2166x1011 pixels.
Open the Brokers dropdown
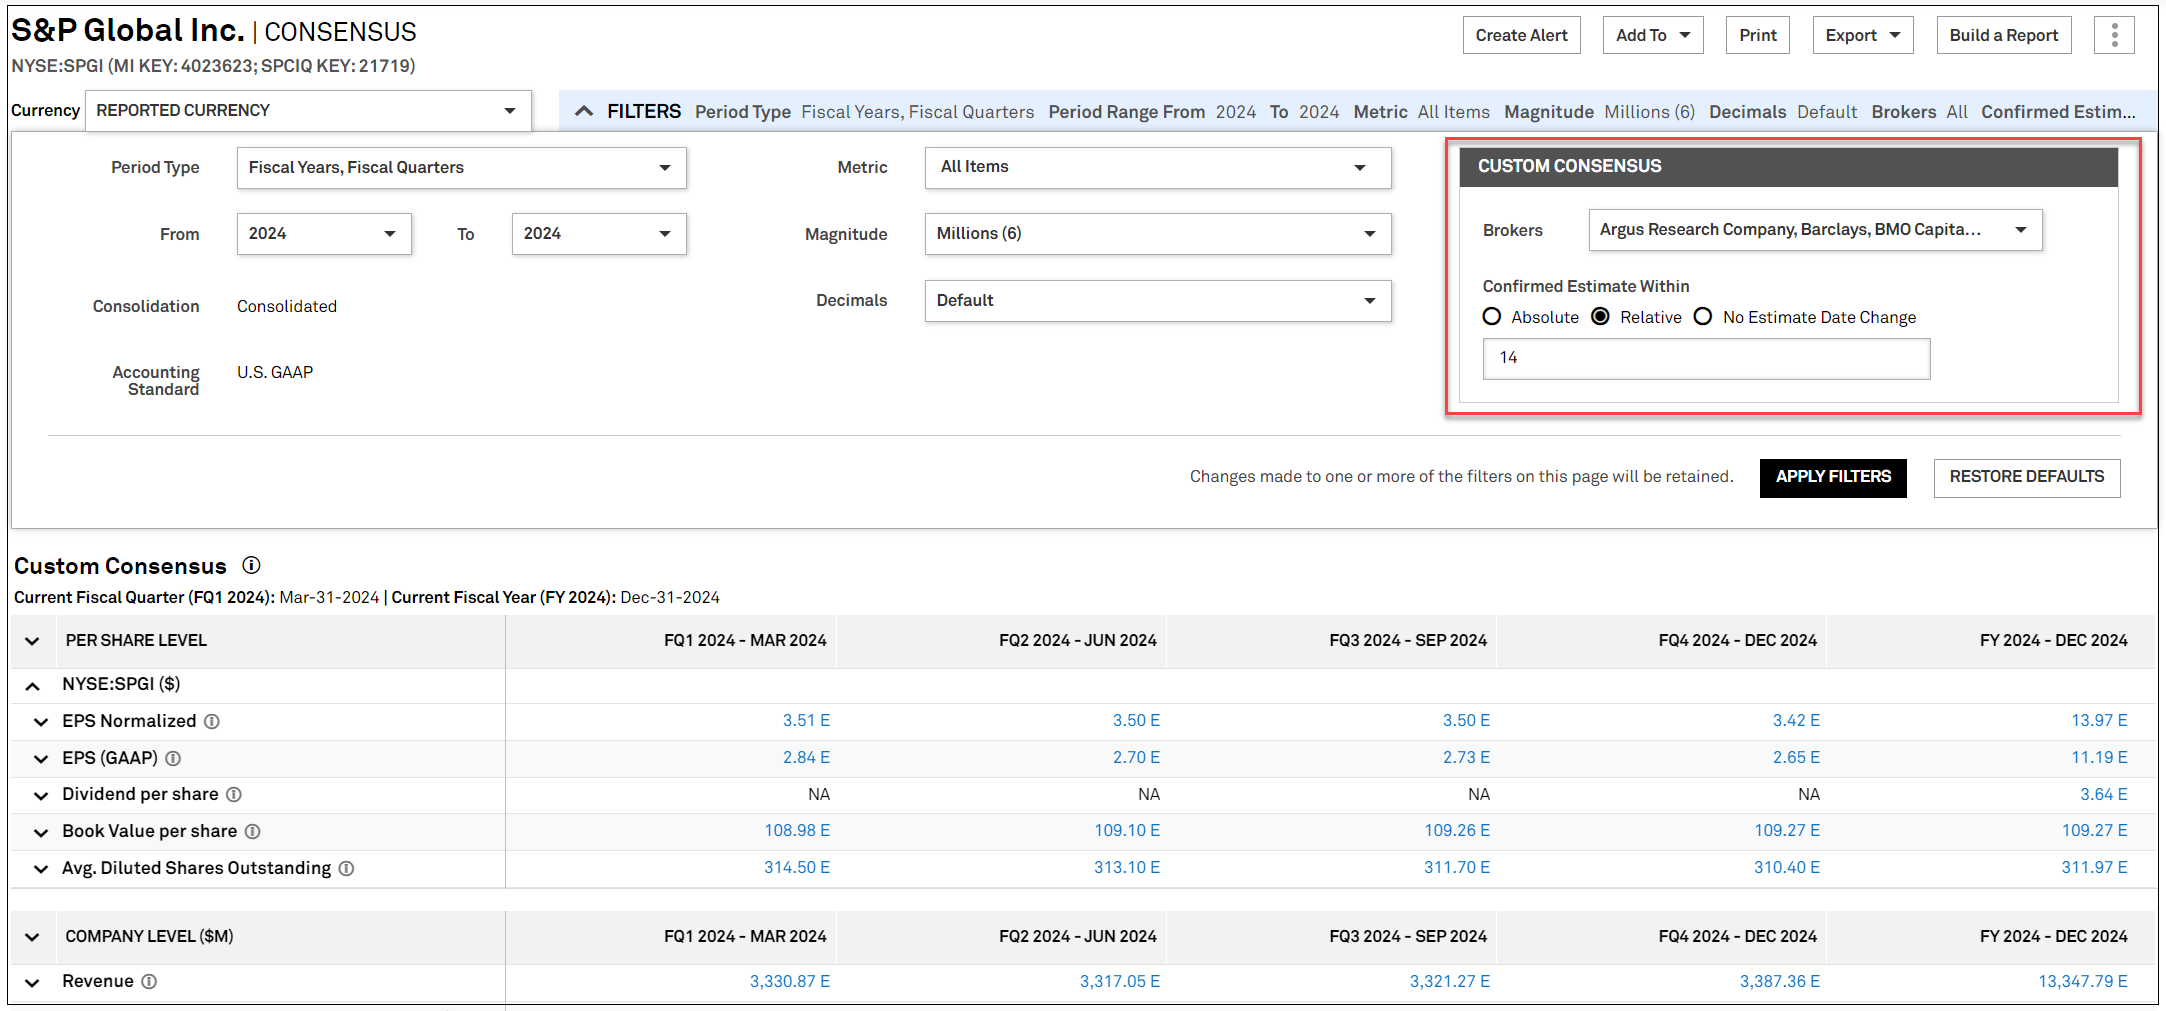tap(1814, 230)
